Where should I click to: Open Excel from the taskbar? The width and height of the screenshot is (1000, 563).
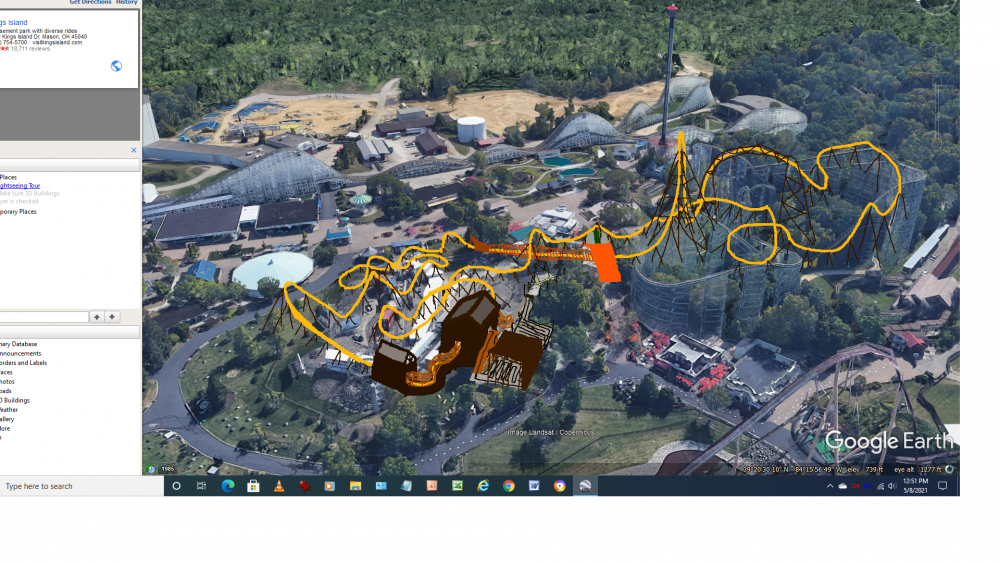[x=457, y=486]
